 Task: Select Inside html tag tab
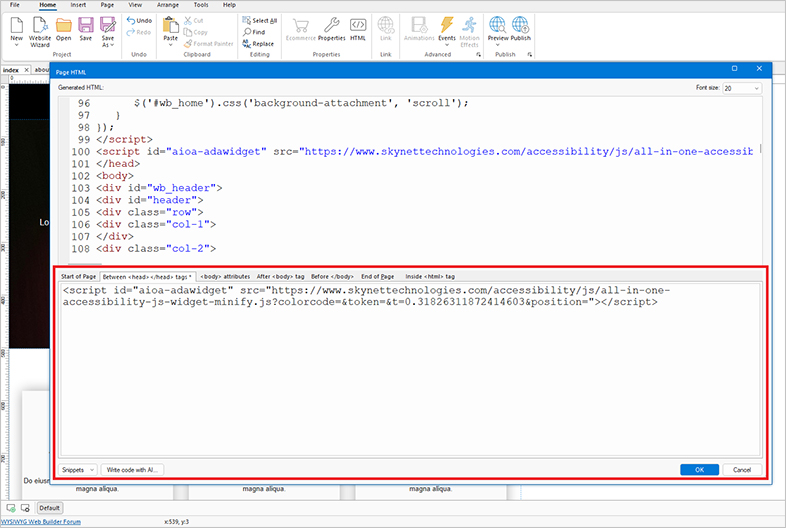pyautogui.click(x=430, y=276)
